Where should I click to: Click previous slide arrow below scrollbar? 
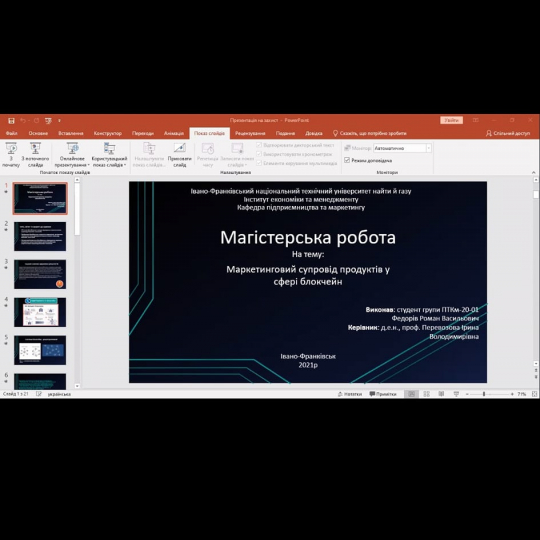click(536, 370)
